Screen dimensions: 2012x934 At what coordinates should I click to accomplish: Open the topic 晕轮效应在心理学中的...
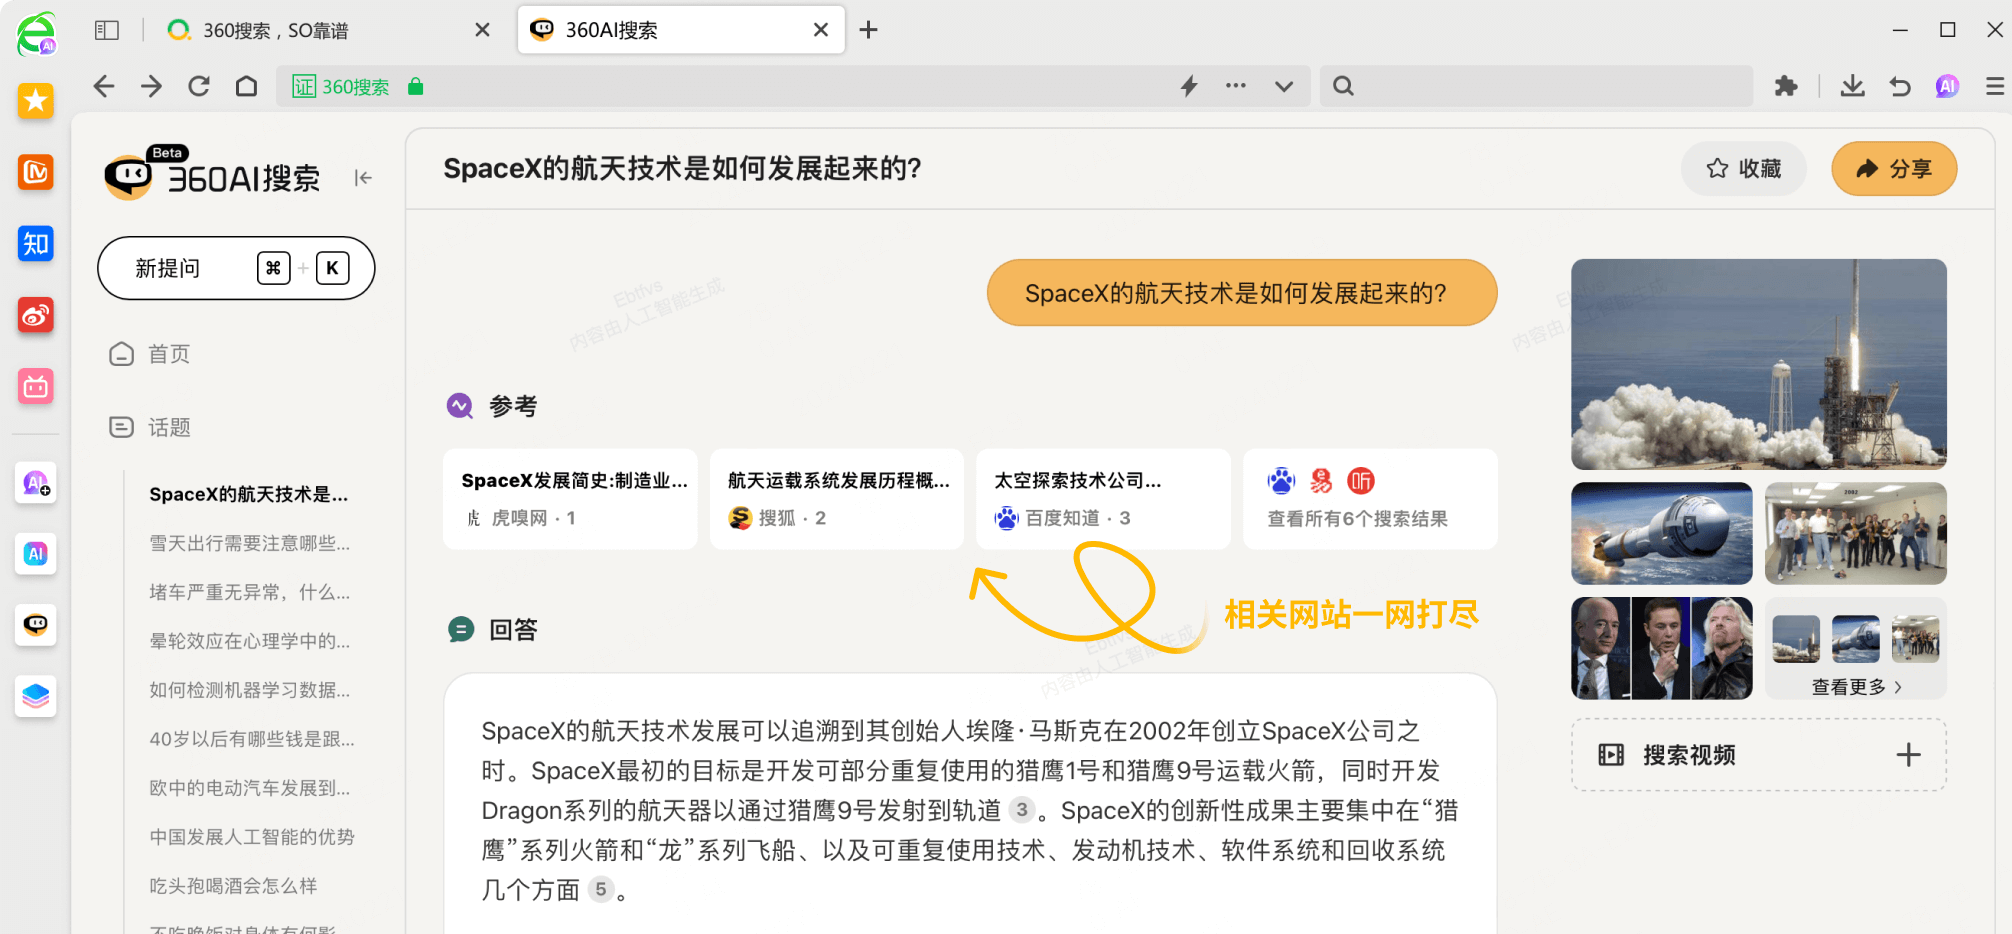click(250, 641)
